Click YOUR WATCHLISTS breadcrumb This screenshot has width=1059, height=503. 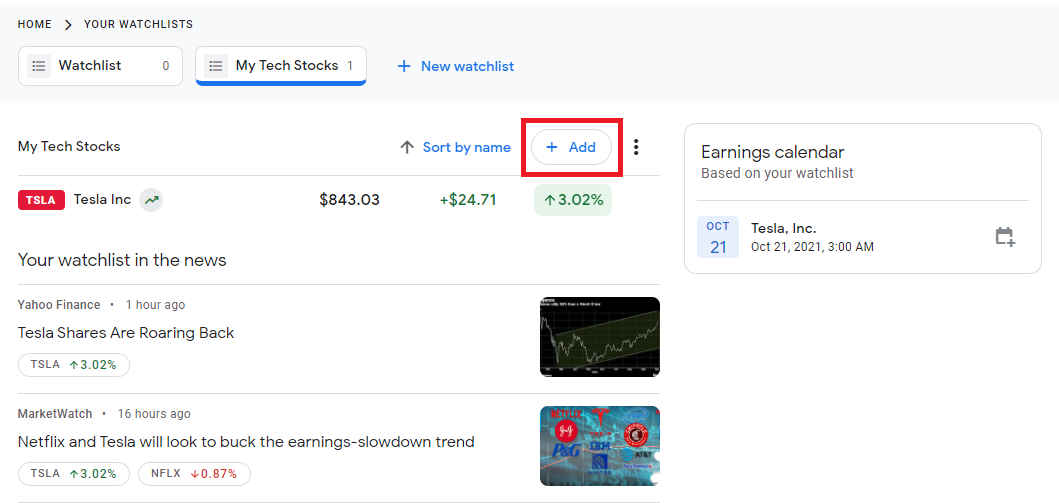pyautogui.click(x=138, y=24)
